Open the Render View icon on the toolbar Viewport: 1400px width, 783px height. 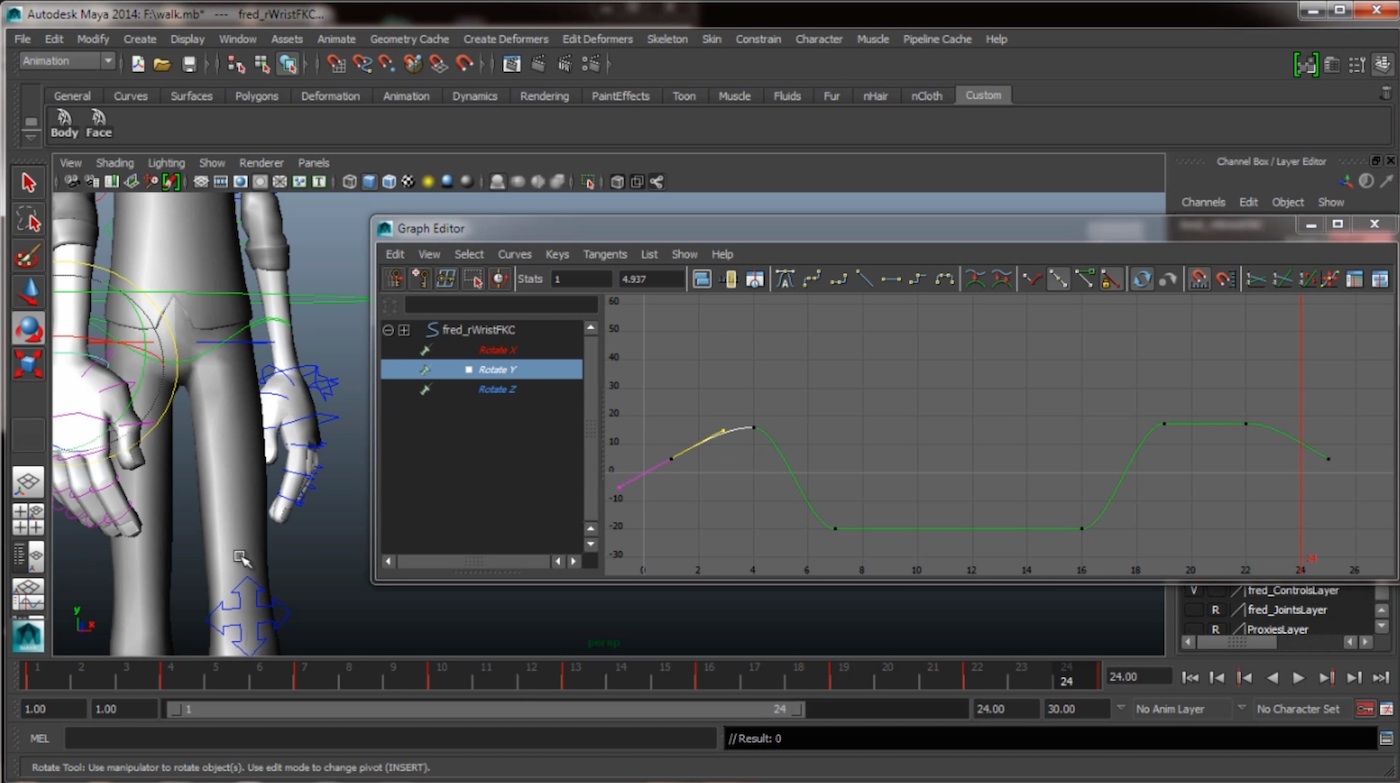click(510, 64)
